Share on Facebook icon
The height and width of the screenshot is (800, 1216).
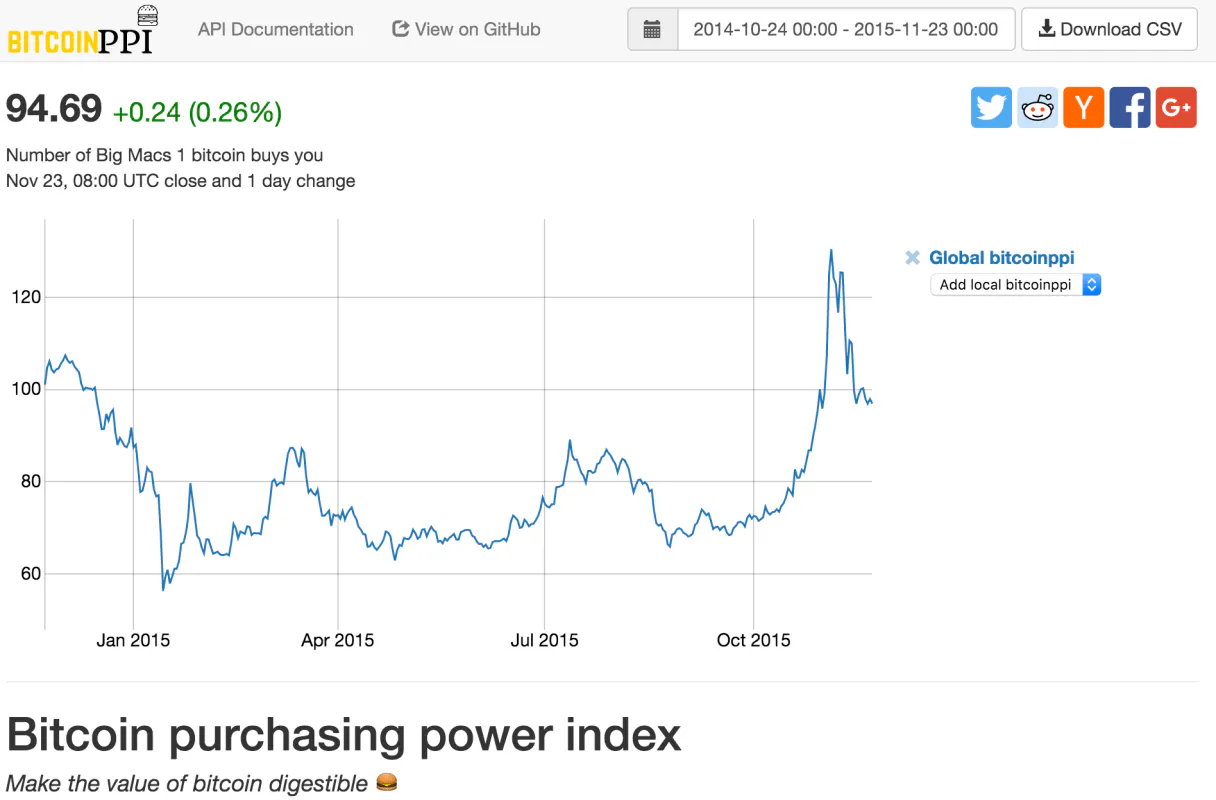(x=1129, y=108)
